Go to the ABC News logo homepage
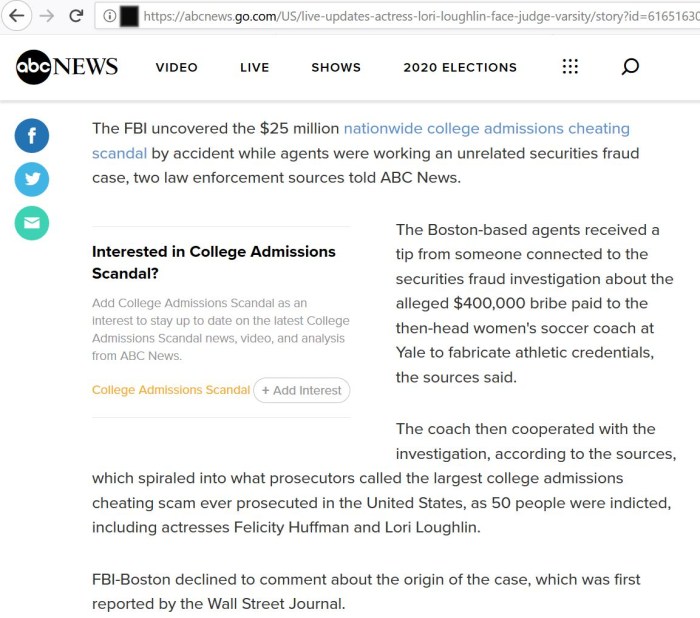 pyautogui.click(x=67, y=67)
